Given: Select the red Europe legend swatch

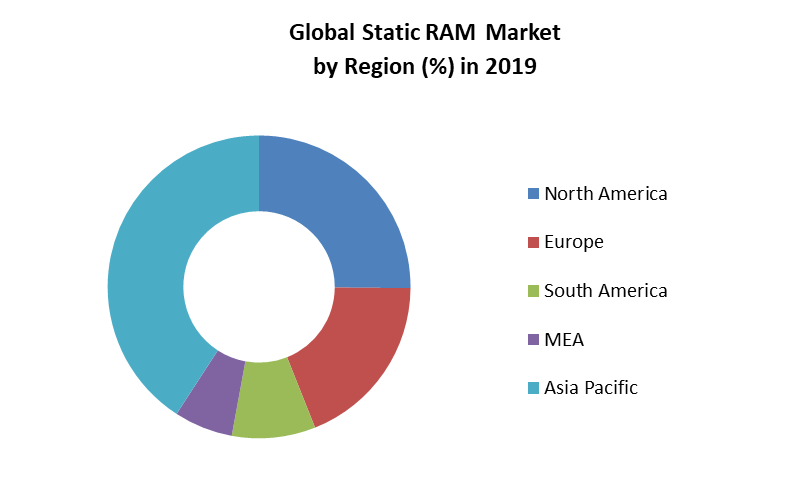Looking at the screenshot, I should [x=534, y=242].
